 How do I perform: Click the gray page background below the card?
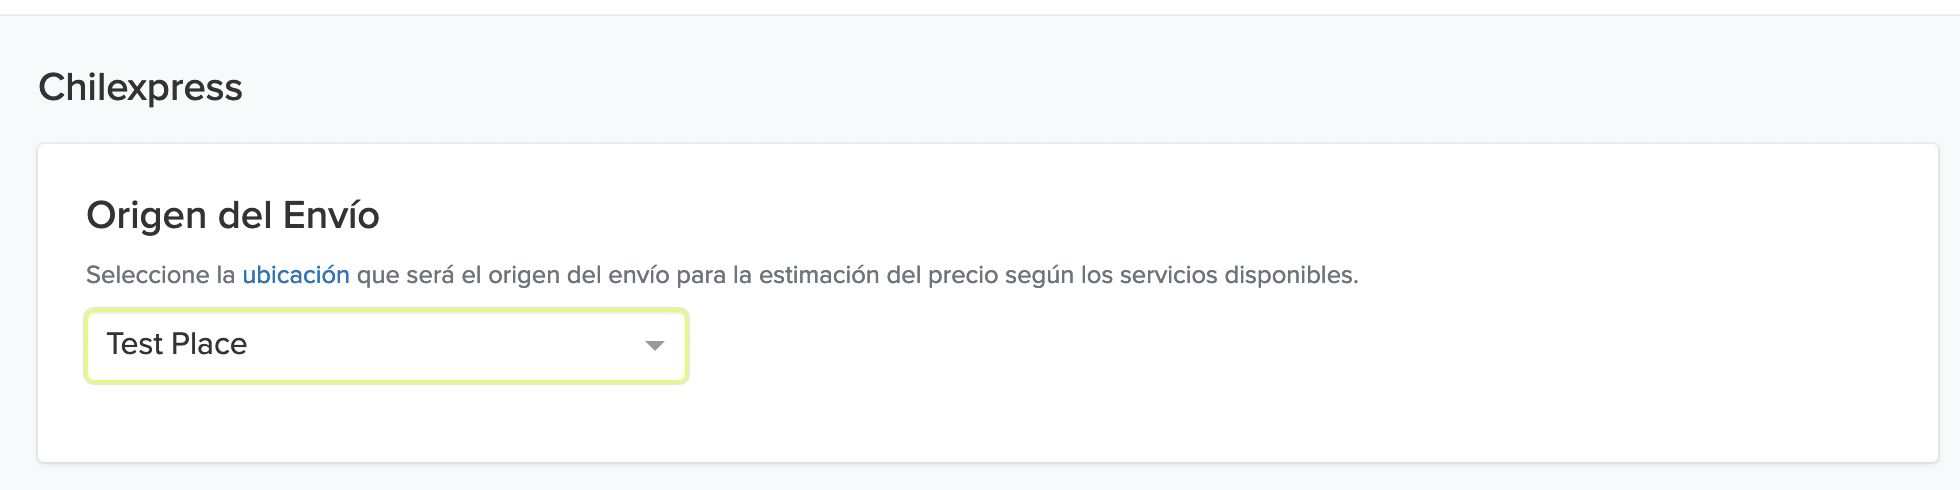[x=980, y=477]
